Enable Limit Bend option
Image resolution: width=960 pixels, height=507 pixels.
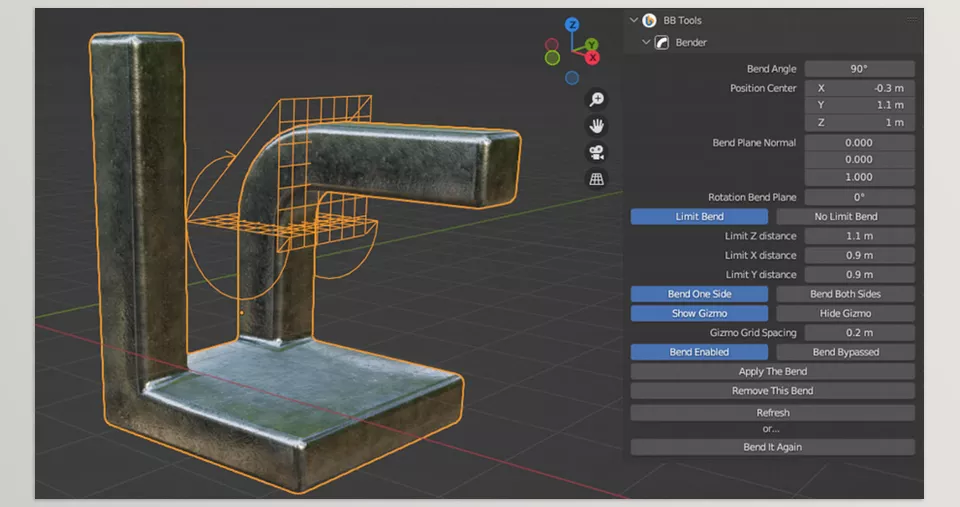pos(699,217)
